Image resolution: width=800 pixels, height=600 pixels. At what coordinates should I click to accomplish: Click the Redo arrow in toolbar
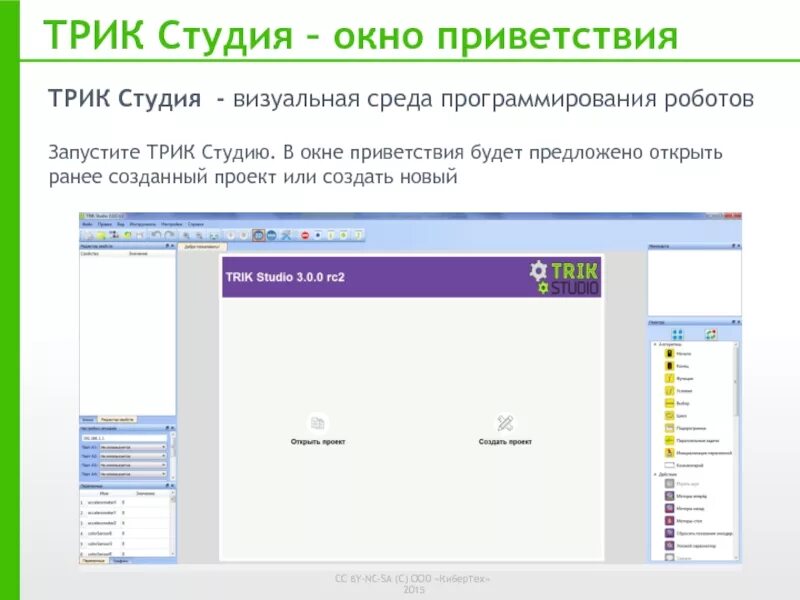pos(169,235)
